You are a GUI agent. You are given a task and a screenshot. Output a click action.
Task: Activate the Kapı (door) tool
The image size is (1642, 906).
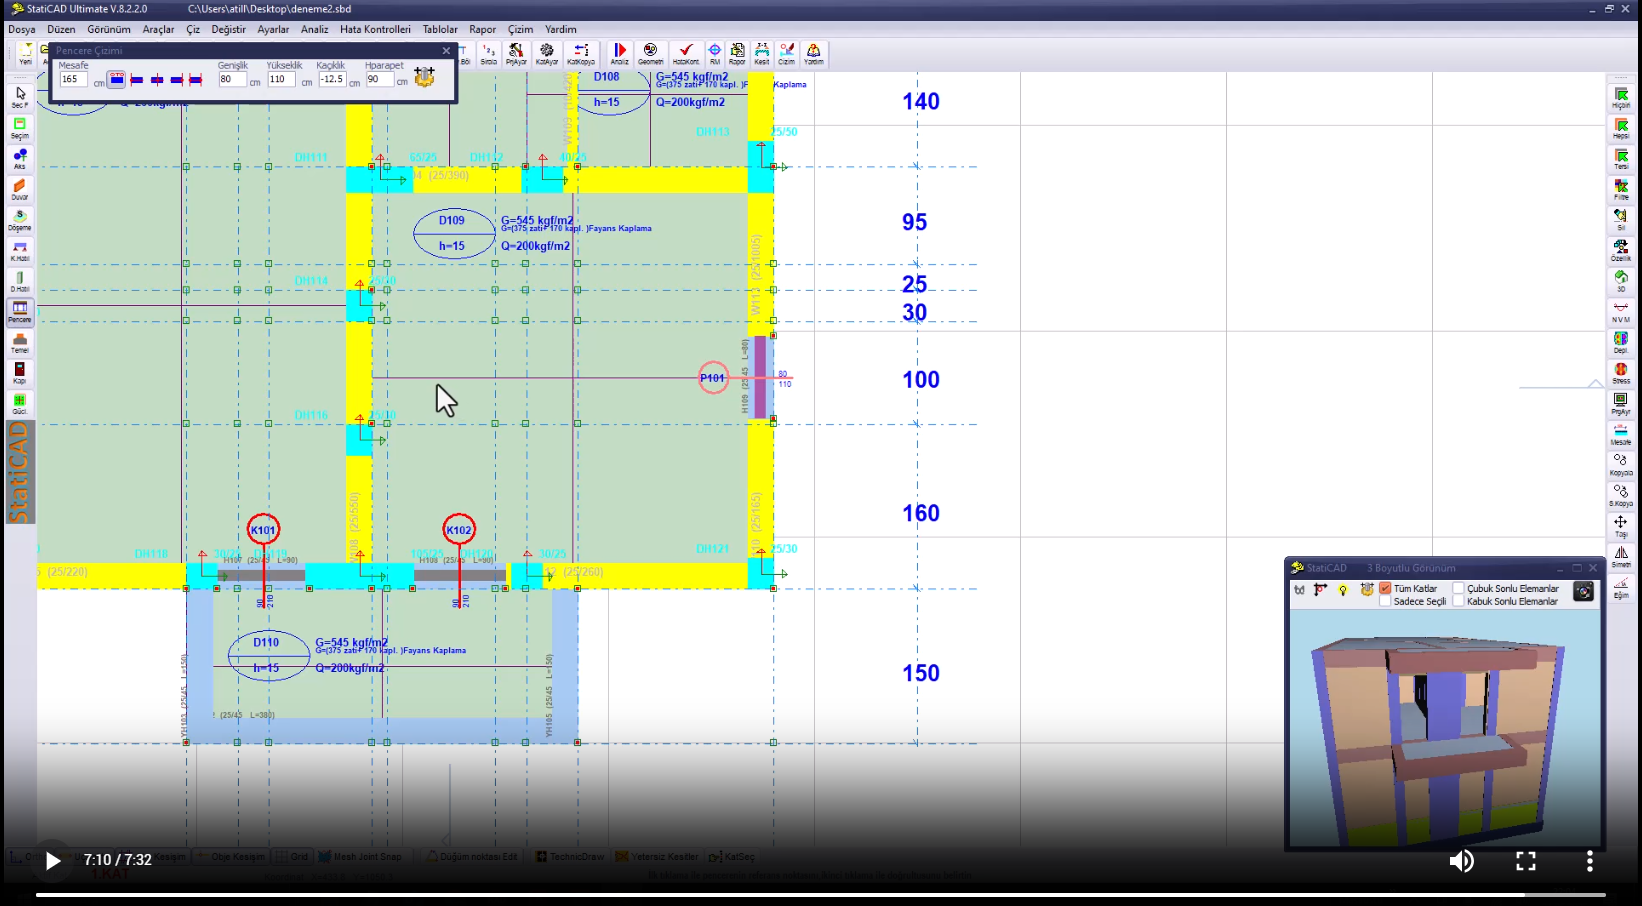(19, 372)
